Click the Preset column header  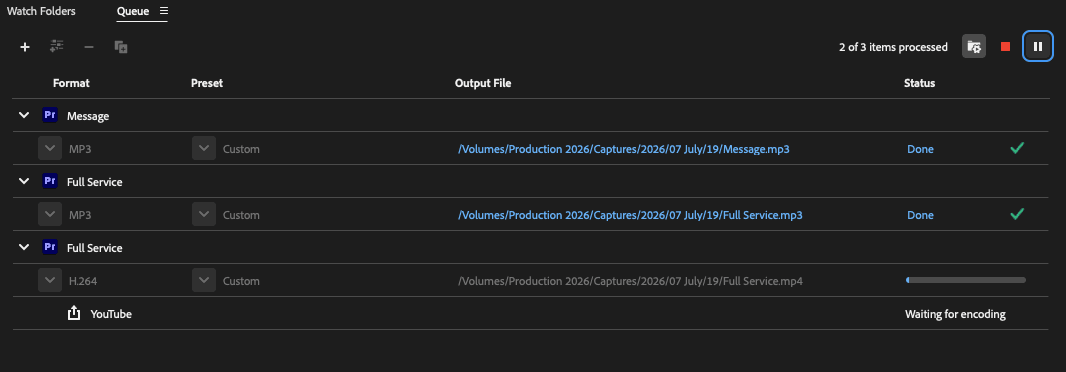point(207,83)
